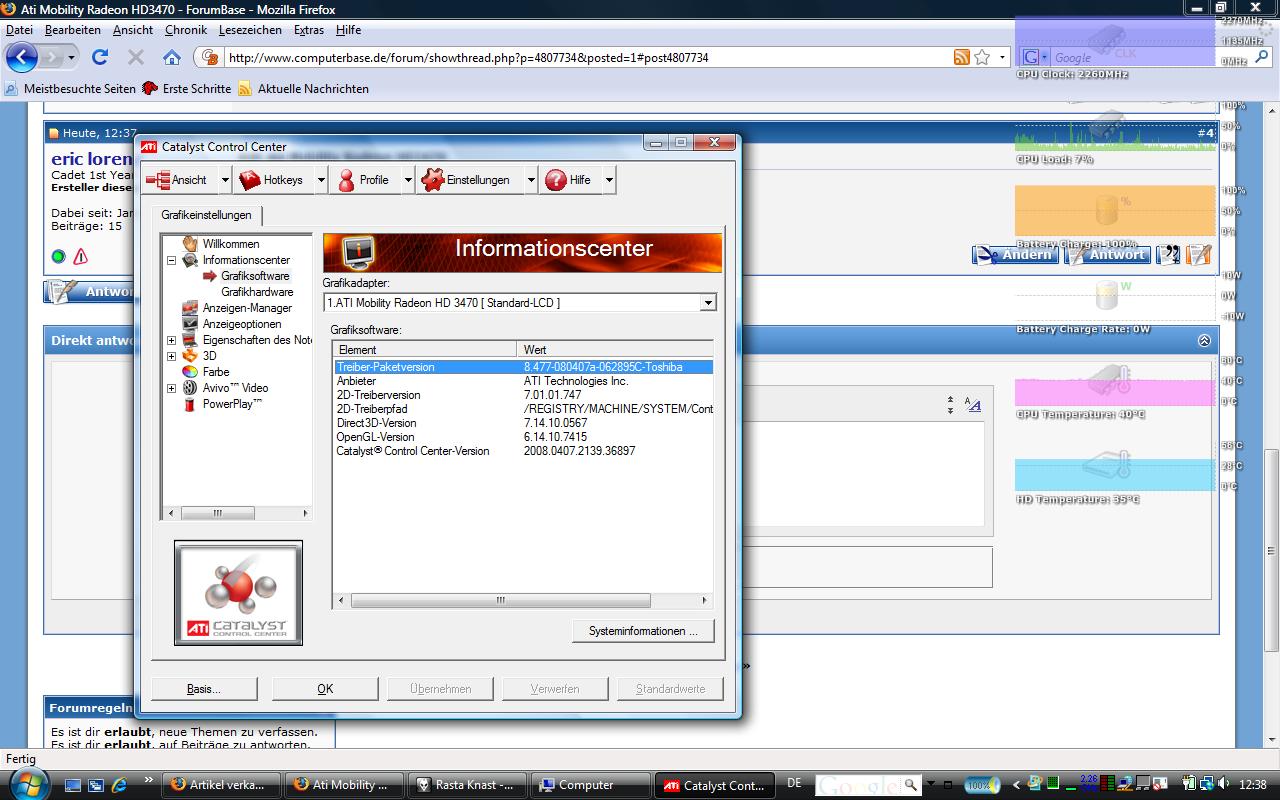Viewport: 1280px width, 800px height.
Task: Open the Hilfe help button
Action: (570, 180)
